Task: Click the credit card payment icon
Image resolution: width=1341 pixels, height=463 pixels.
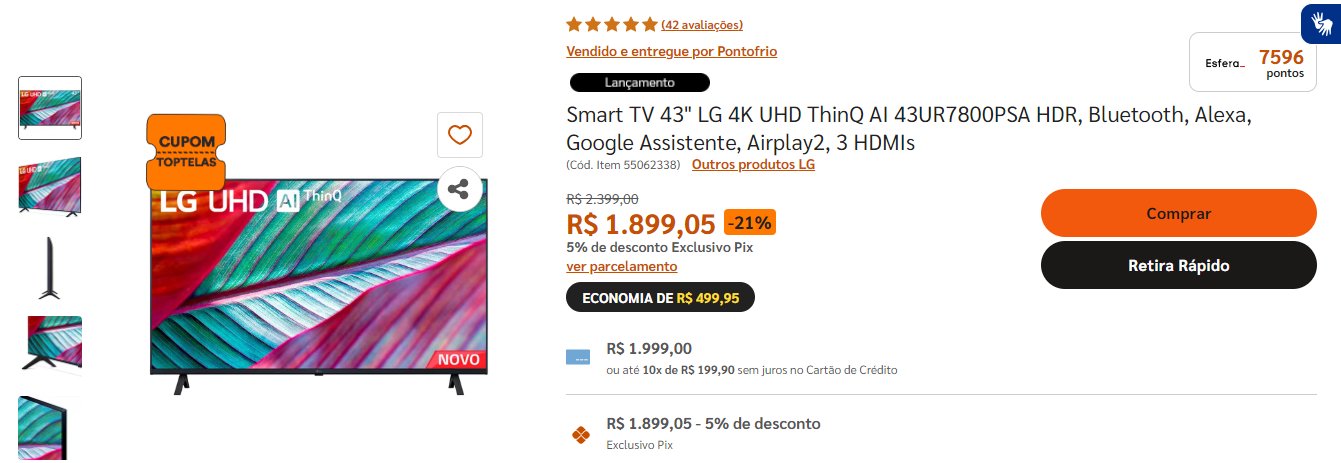Action: [x=577, y=357]
